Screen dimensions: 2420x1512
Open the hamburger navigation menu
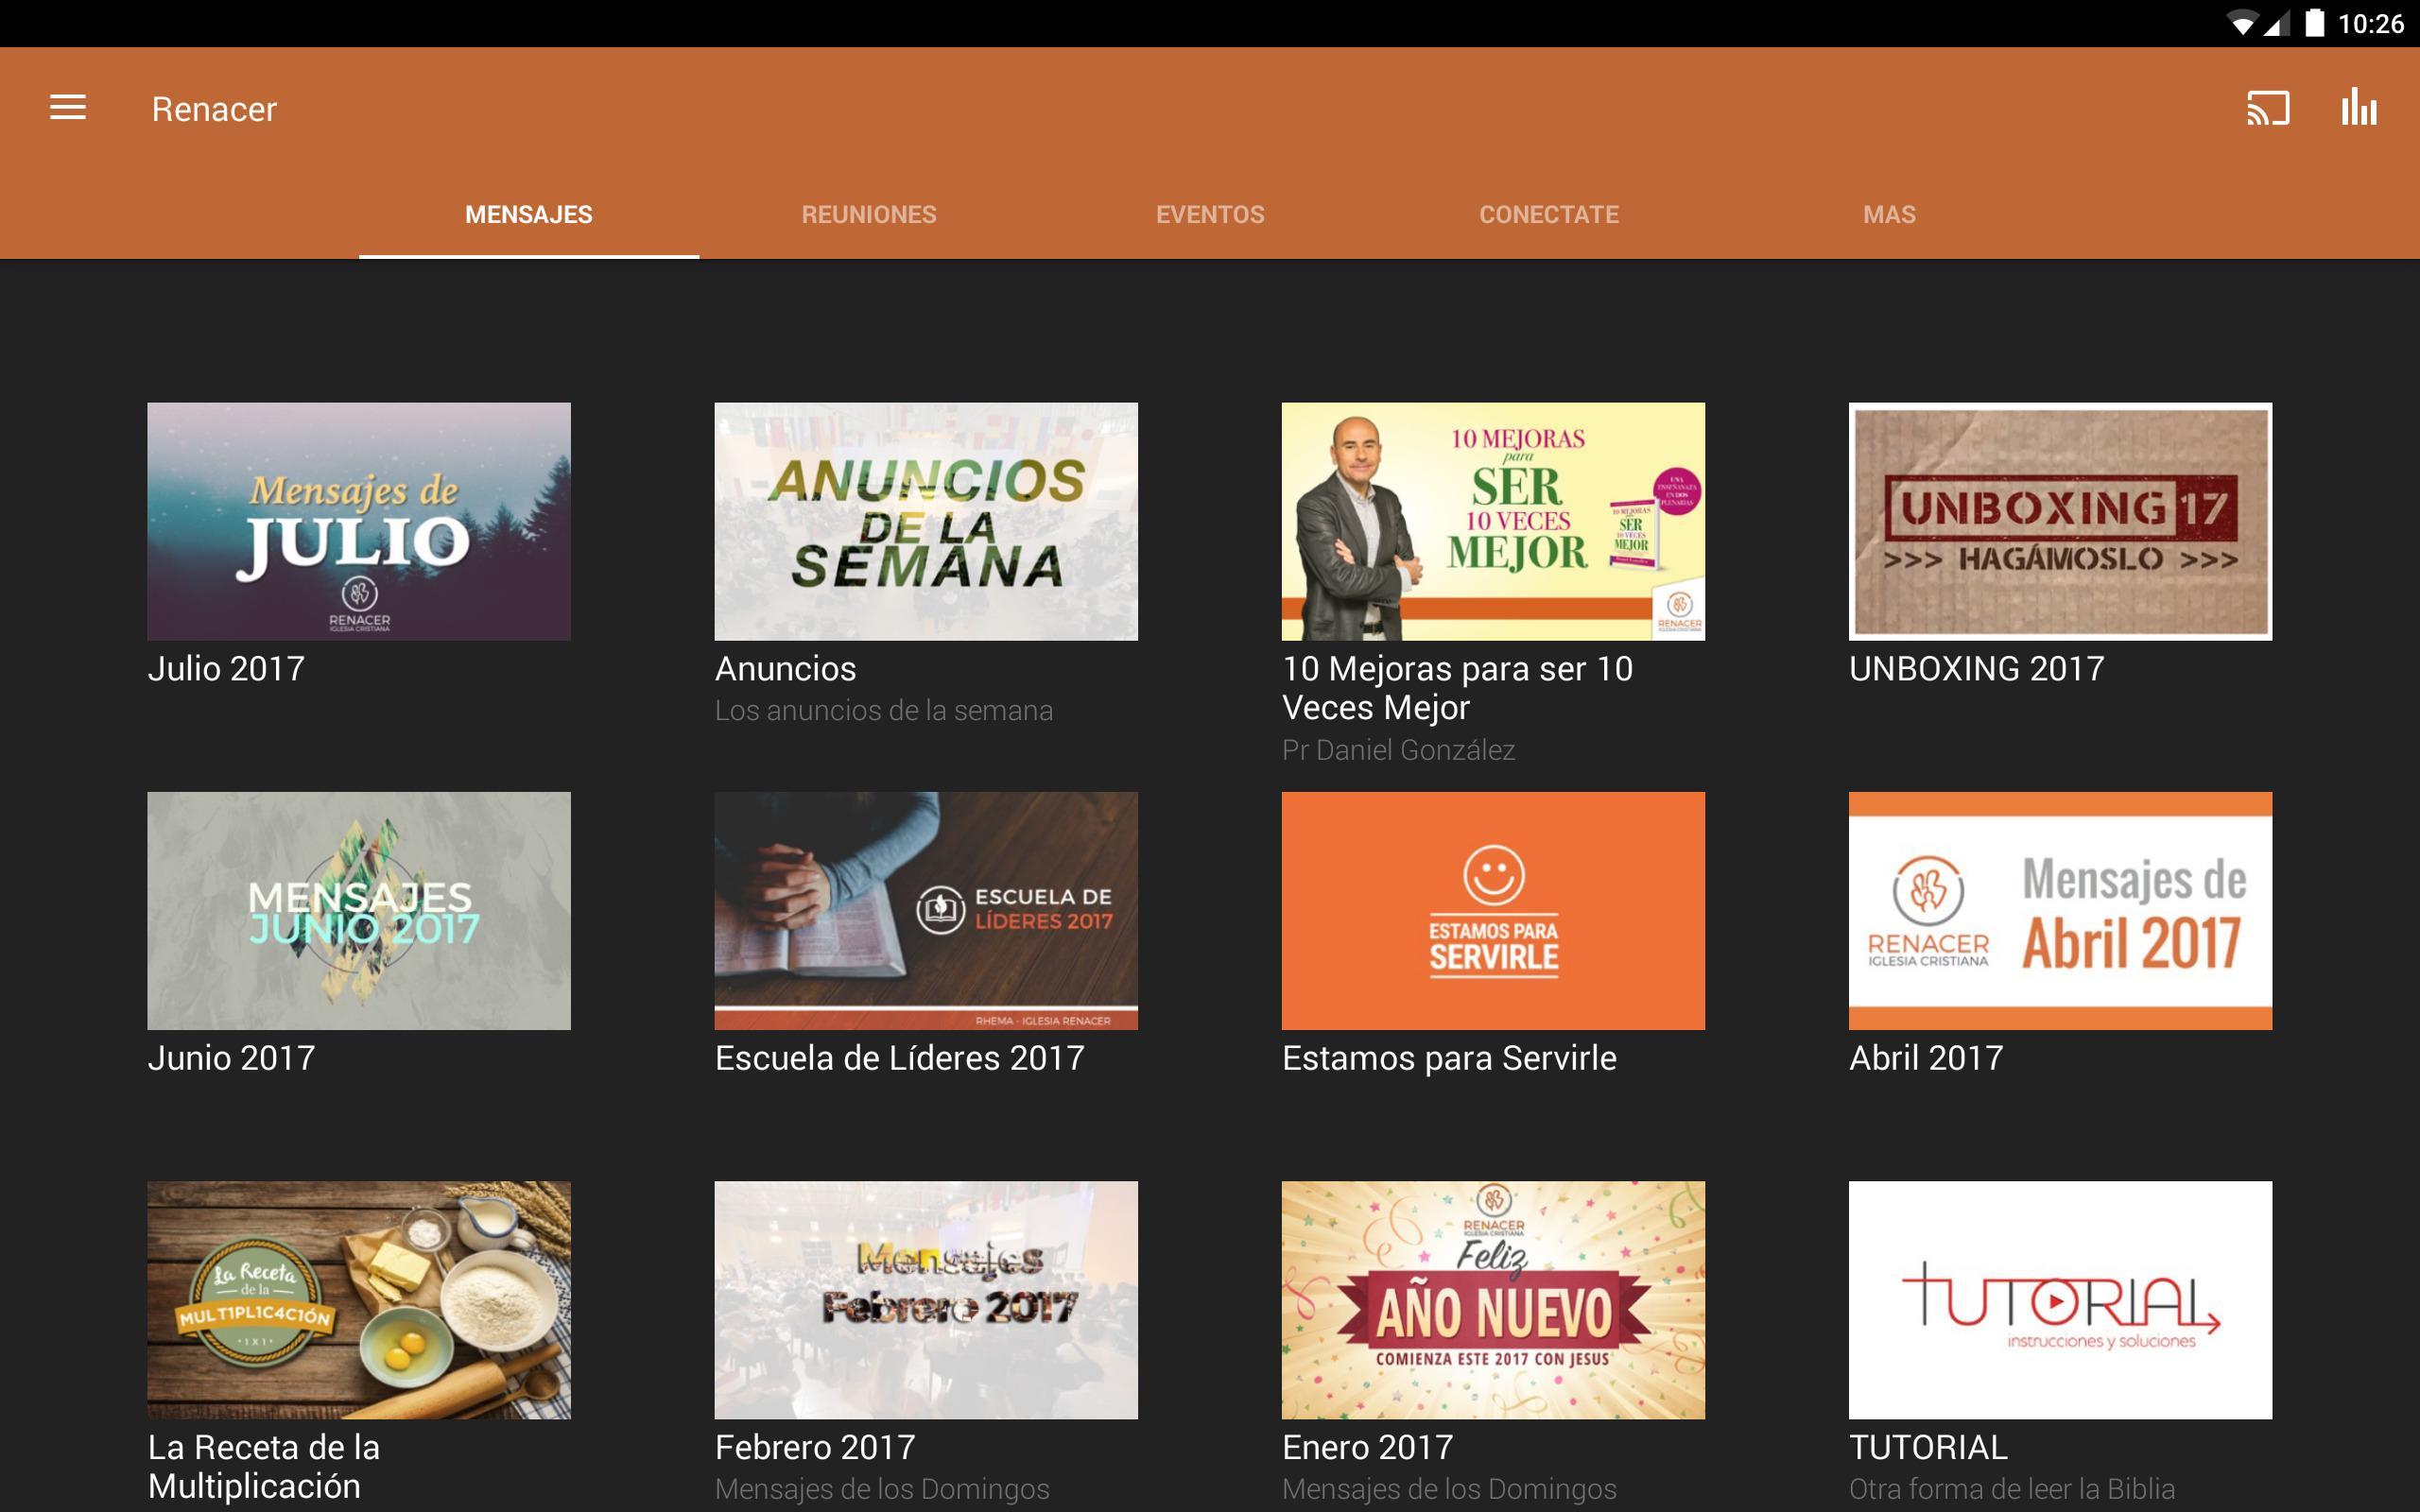coord(68,107)
